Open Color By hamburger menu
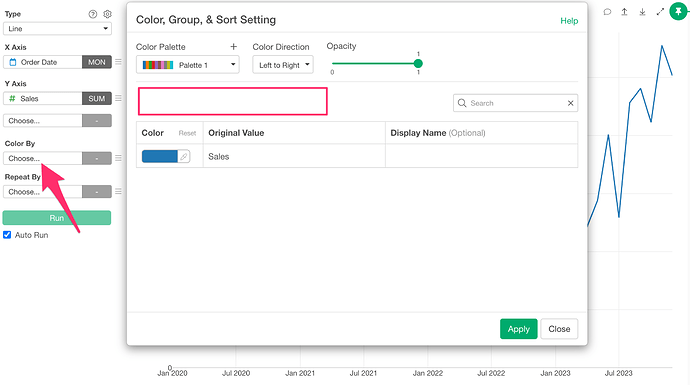 click(118, 158)
